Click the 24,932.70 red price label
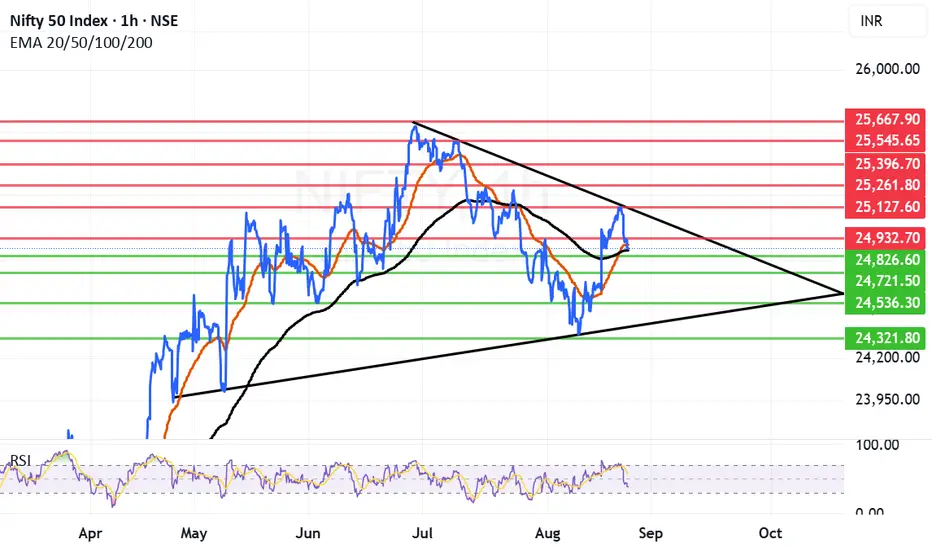Image resolution: width=932 pixels, height=550 pixels. (x=887, y=238)
